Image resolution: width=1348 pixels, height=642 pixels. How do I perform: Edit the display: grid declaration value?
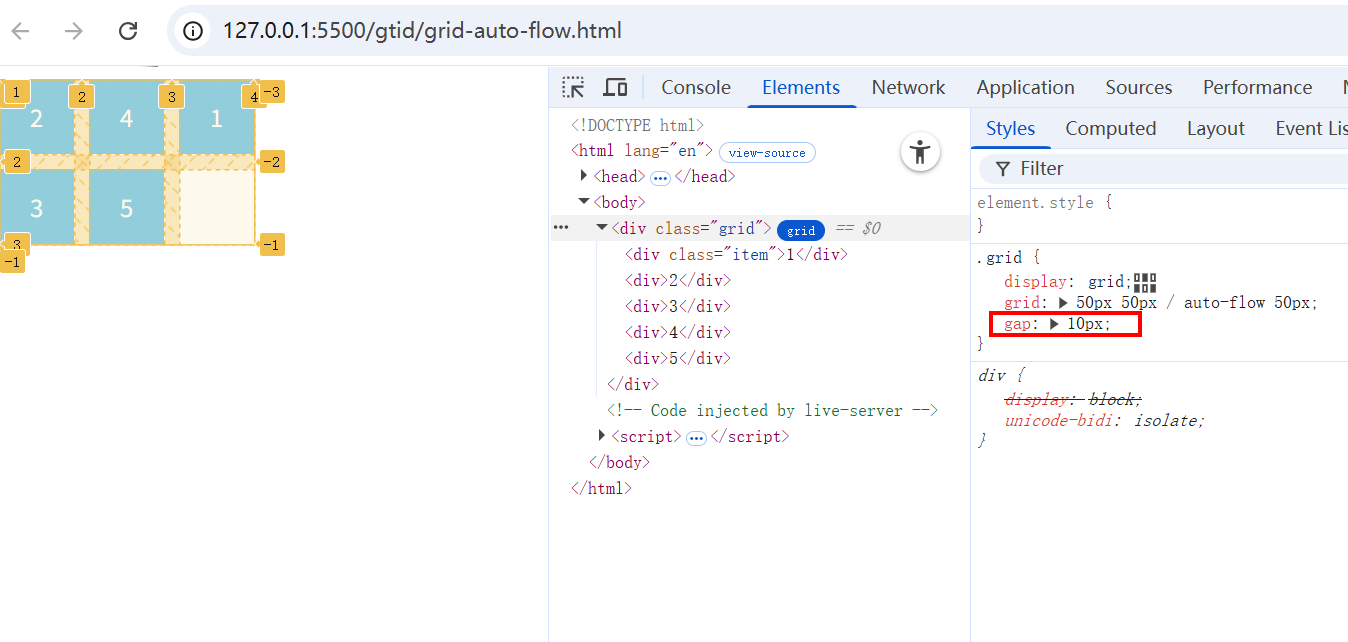click(1108, 282)
